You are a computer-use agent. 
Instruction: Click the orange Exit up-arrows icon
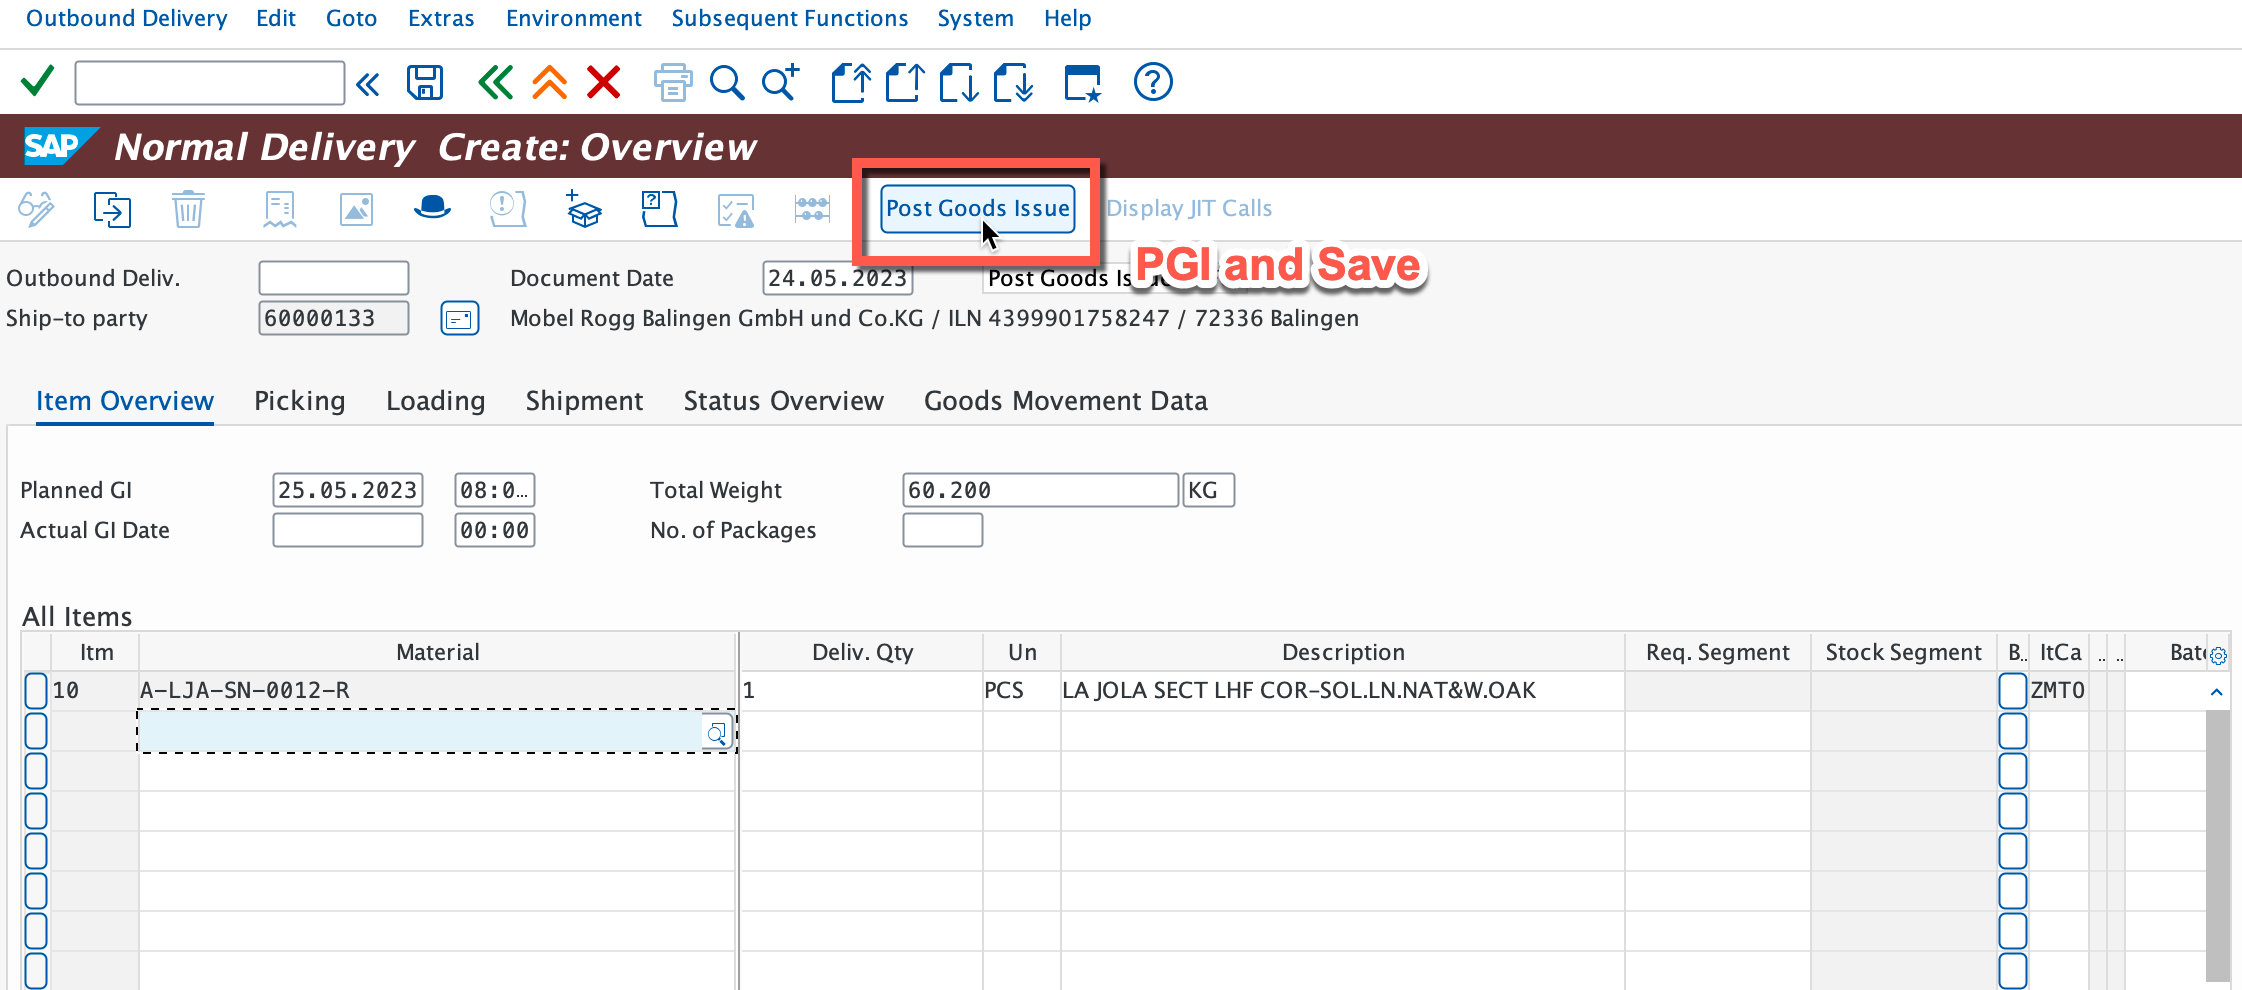[x=549, y=82]
